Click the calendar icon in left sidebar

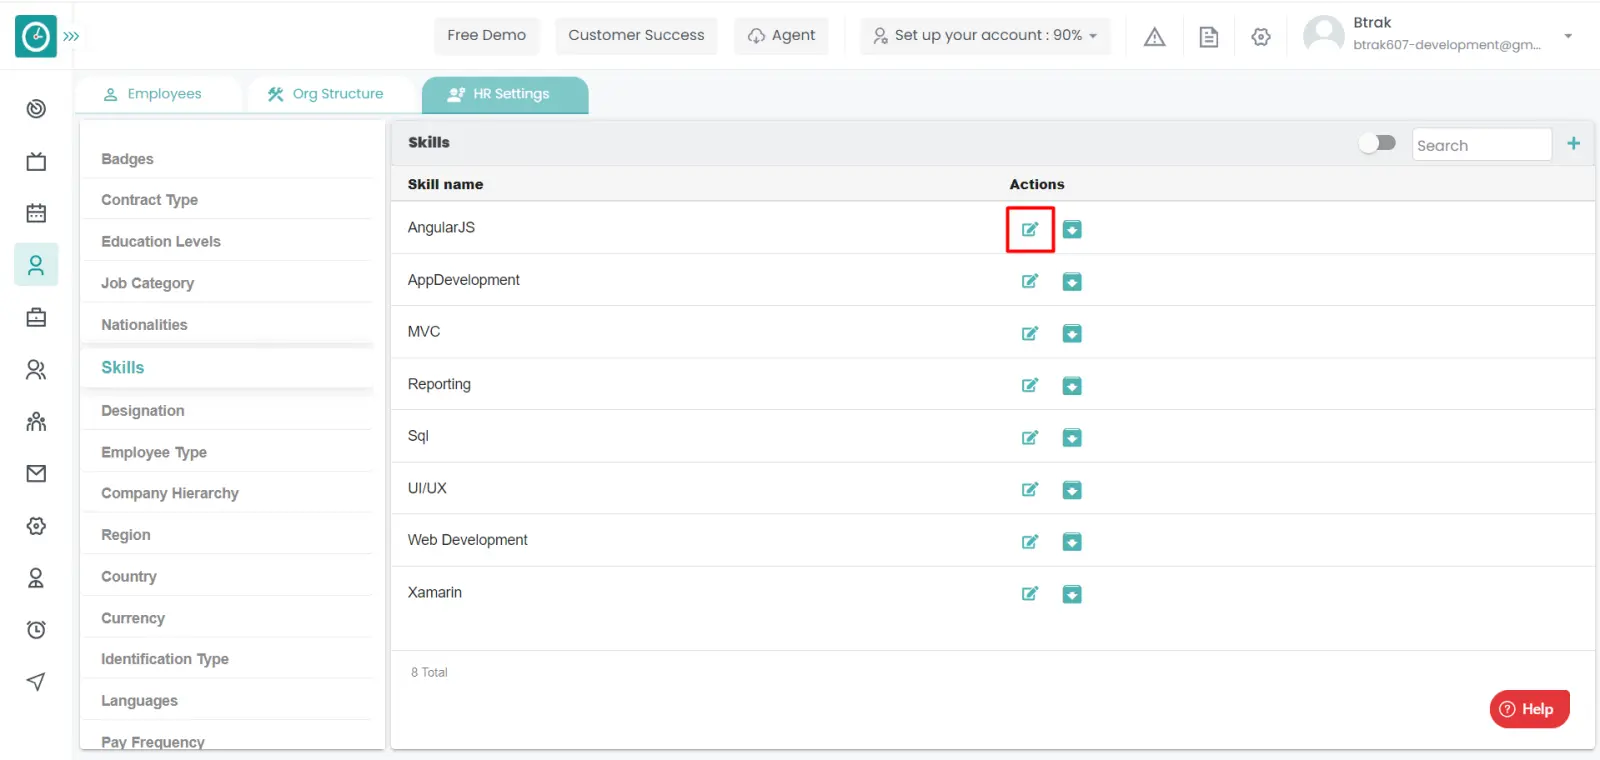pos(36,213)
